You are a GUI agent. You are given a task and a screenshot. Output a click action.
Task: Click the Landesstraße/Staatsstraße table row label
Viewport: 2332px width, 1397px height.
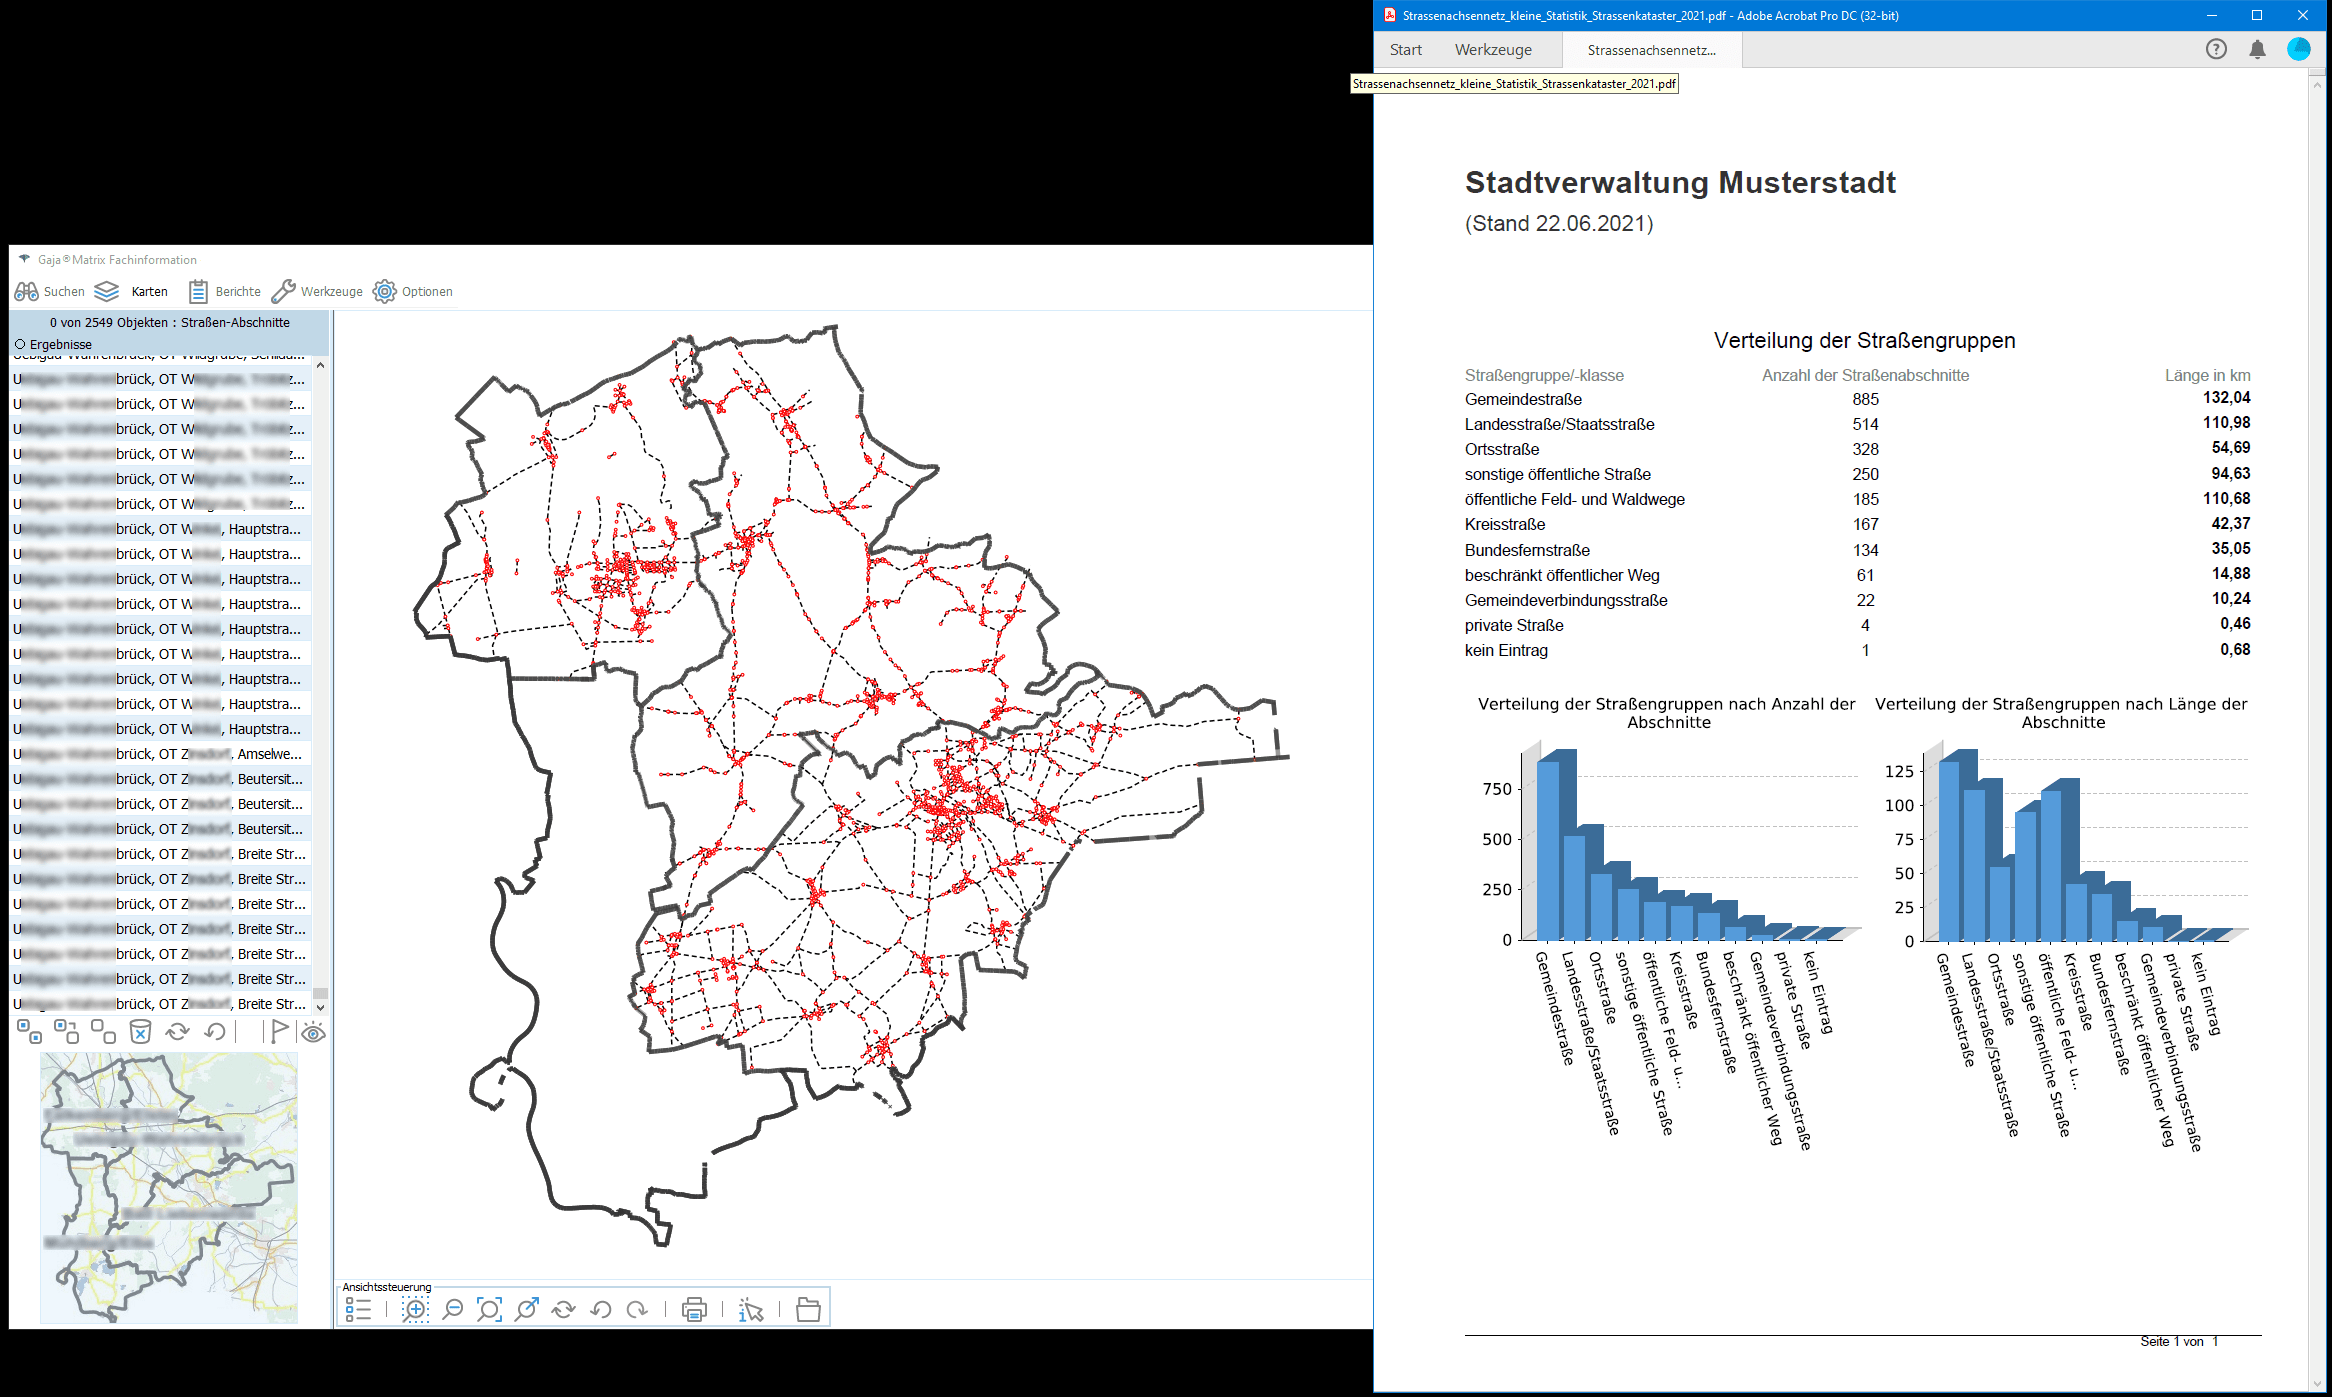1559,424
